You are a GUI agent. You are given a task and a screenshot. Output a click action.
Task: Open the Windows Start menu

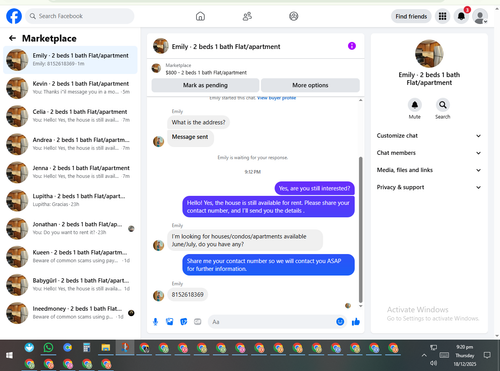9,355
